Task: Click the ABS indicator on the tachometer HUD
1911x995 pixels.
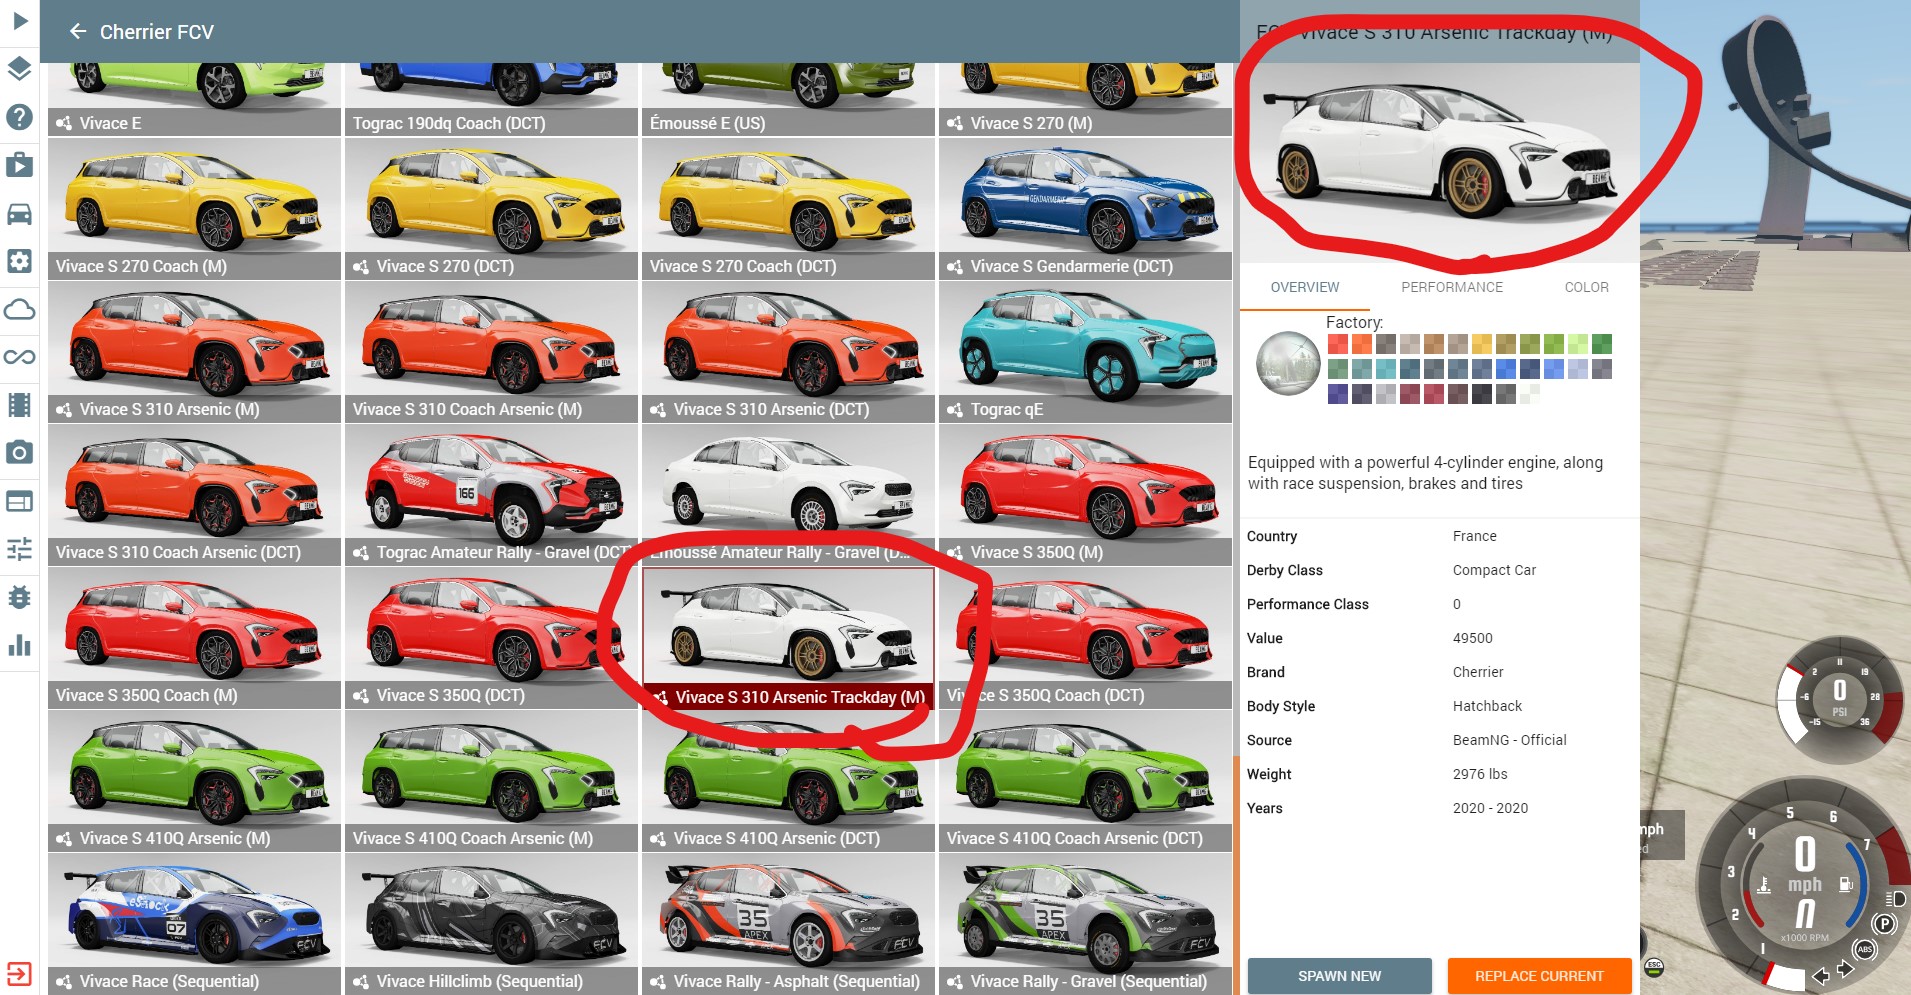Action: tap(1864, 949)
